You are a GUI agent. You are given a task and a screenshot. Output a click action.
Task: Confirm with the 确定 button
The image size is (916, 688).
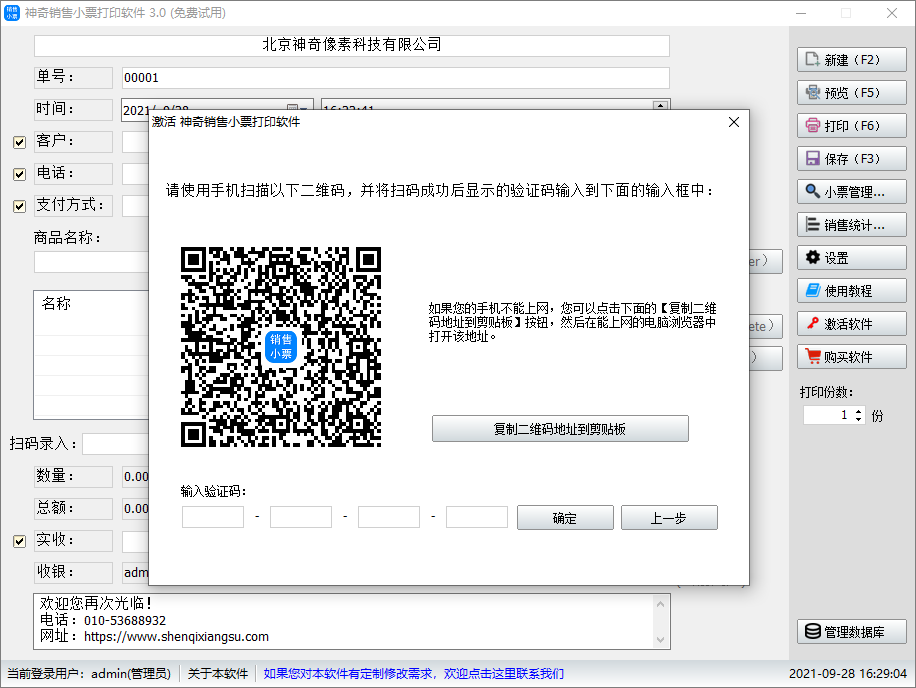(565, 518)
